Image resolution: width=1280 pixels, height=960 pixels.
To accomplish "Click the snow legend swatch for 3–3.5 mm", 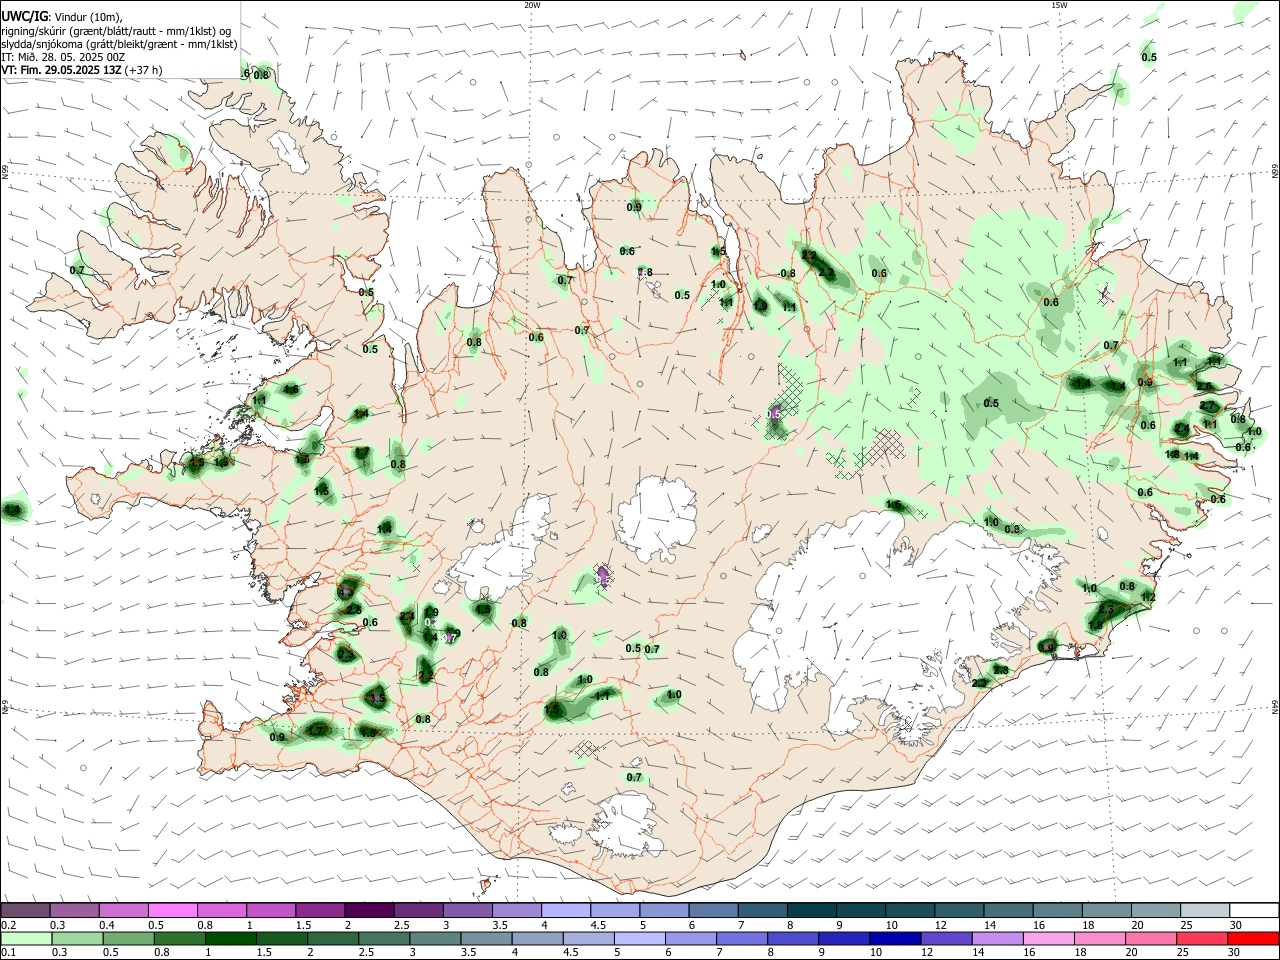I will 466,910.
